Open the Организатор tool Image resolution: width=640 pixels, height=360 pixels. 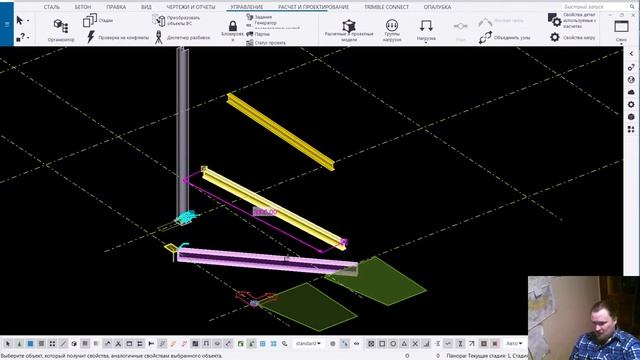(61, 29)
